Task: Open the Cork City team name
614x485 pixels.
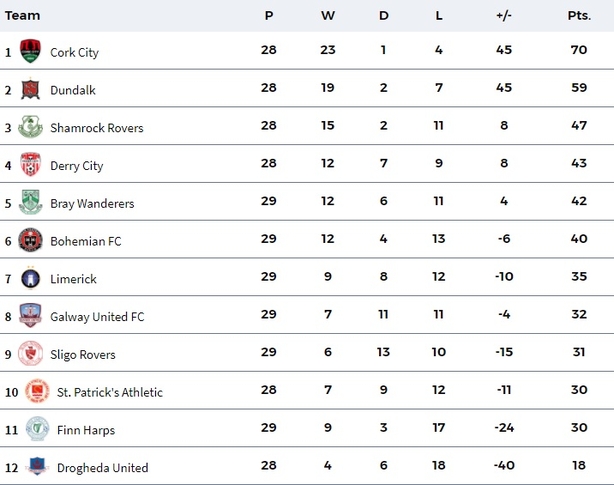Action: tap(75, 52)
